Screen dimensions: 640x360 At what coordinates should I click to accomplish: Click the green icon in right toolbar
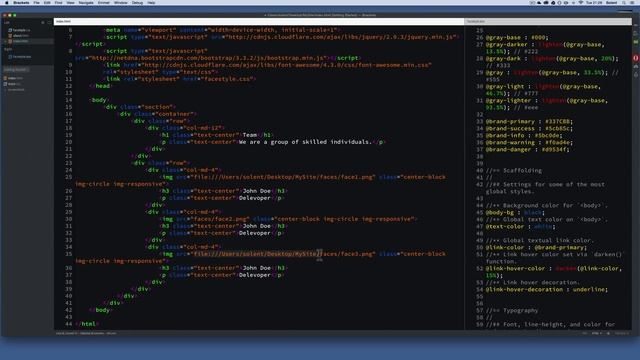[x=636, y=42]
